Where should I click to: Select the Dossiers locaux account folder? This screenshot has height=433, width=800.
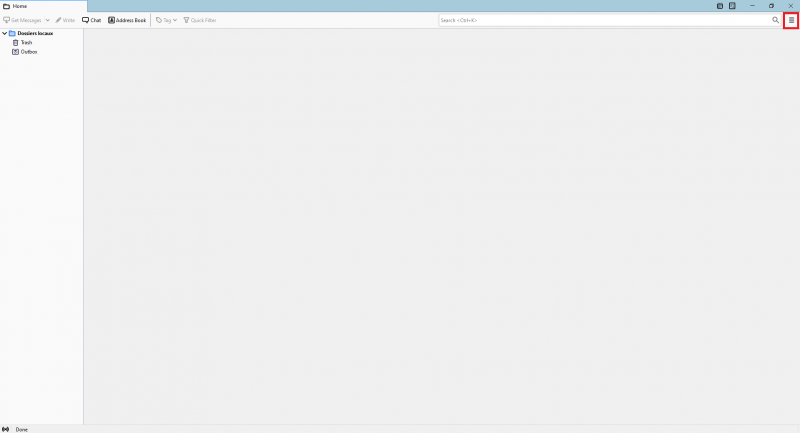[x=35, y=33]
